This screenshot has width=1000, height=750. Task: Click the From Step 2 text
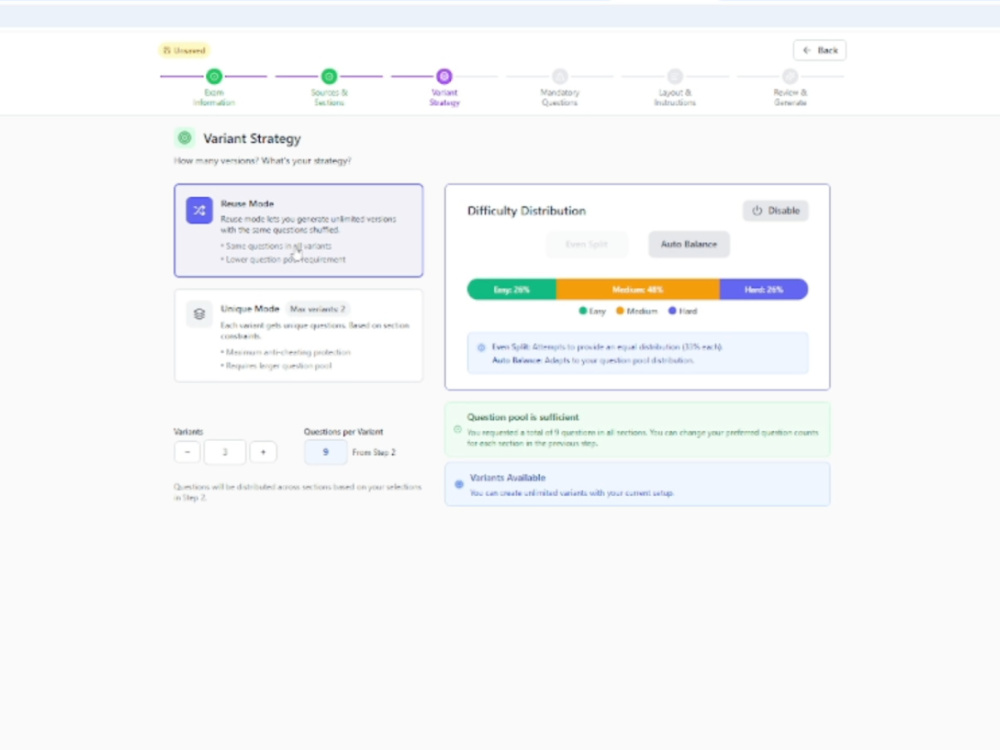(x=374, y=452)
